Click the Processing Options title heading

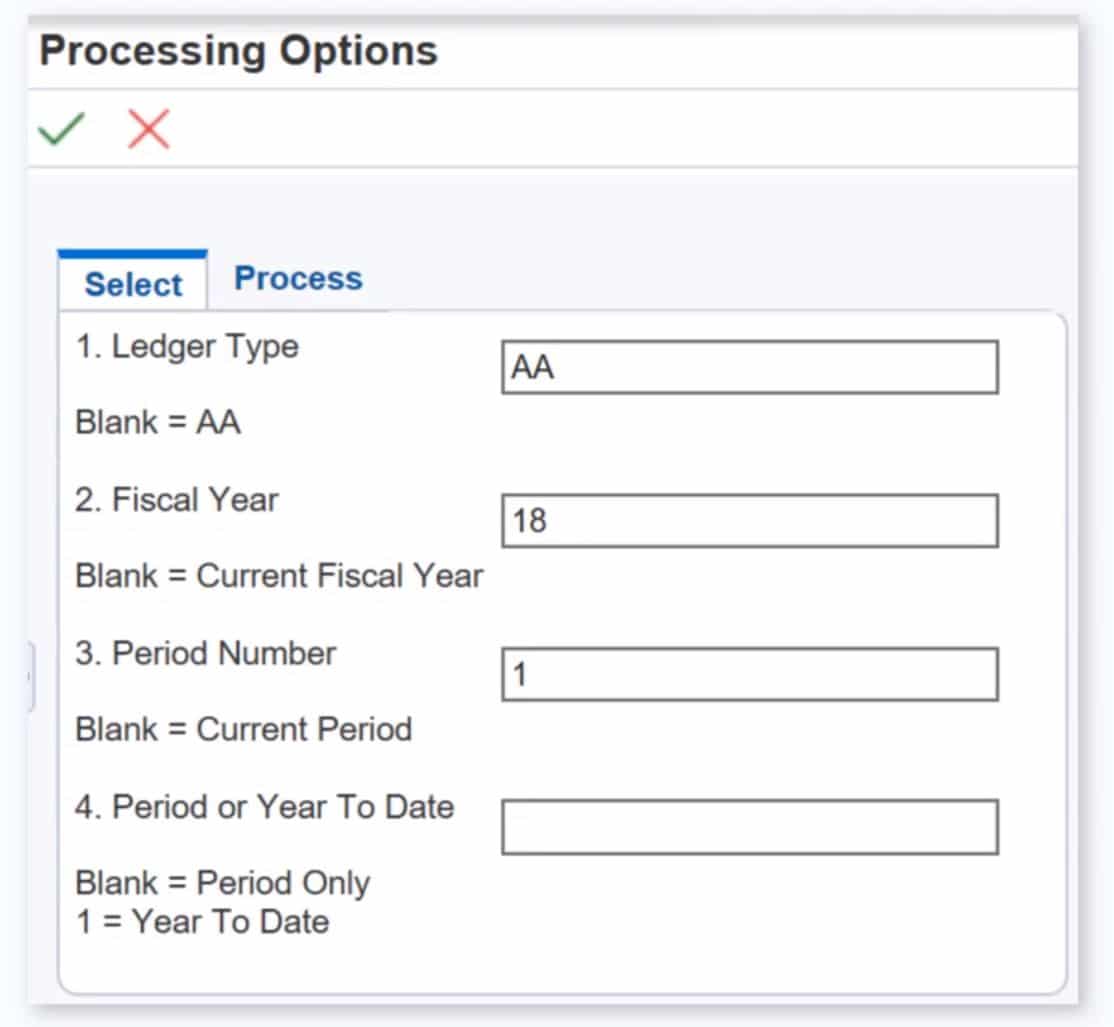(238, 51)
